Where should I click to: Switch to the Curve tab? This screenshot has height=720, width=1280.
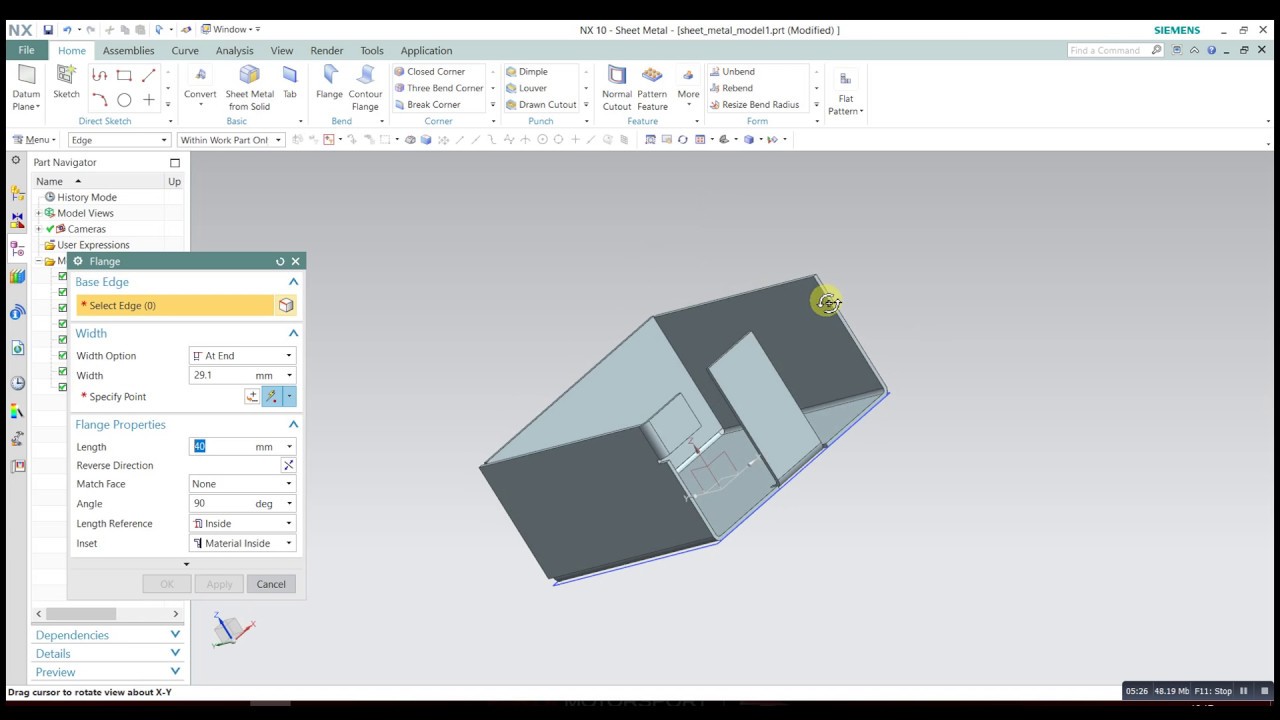[x=185, y=51]
